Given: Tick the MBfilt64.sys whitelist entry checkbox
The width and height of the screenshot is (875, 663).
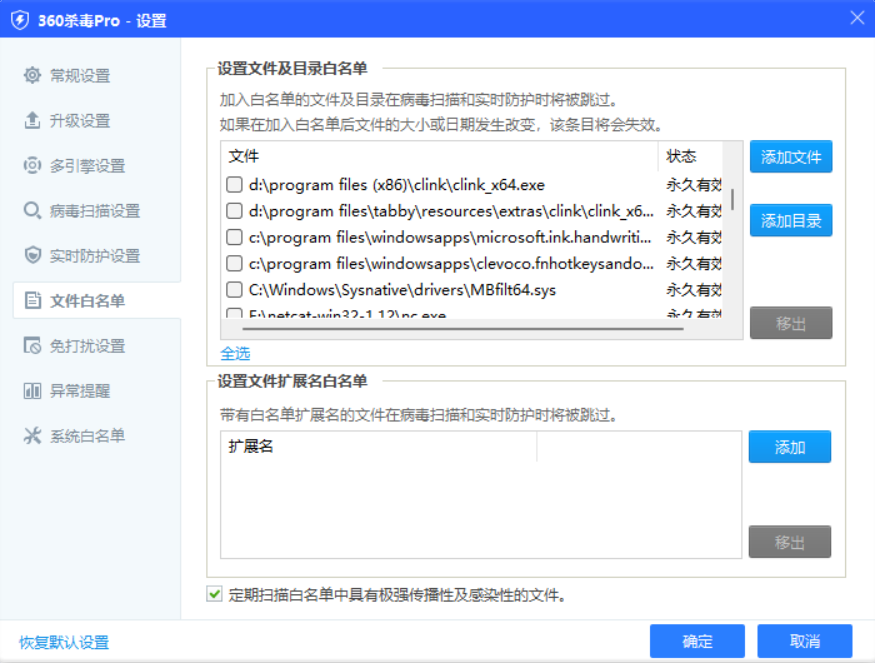Looking at the screenshot, I should pos(234,290).
